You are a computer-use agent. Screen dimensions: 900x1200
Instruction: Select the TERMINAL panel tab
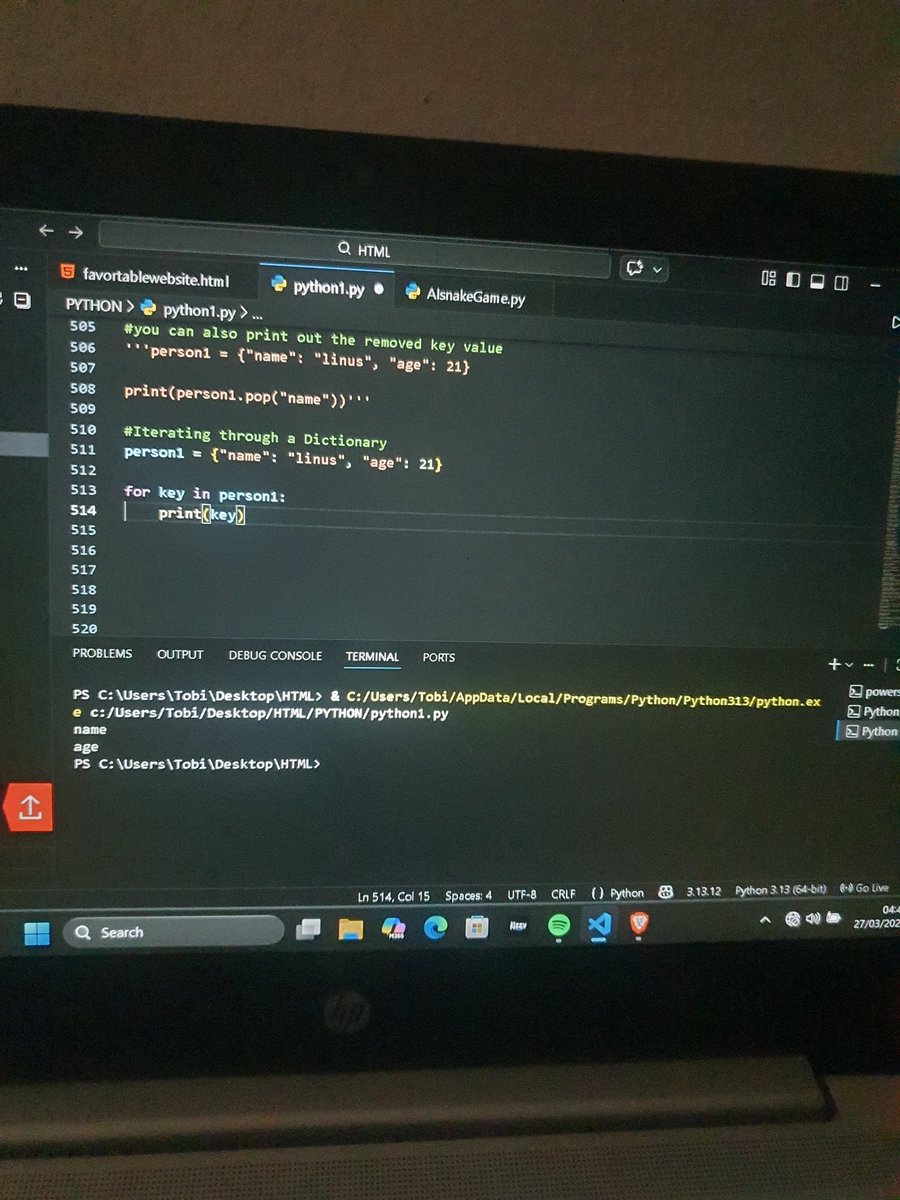coord(372,657)
